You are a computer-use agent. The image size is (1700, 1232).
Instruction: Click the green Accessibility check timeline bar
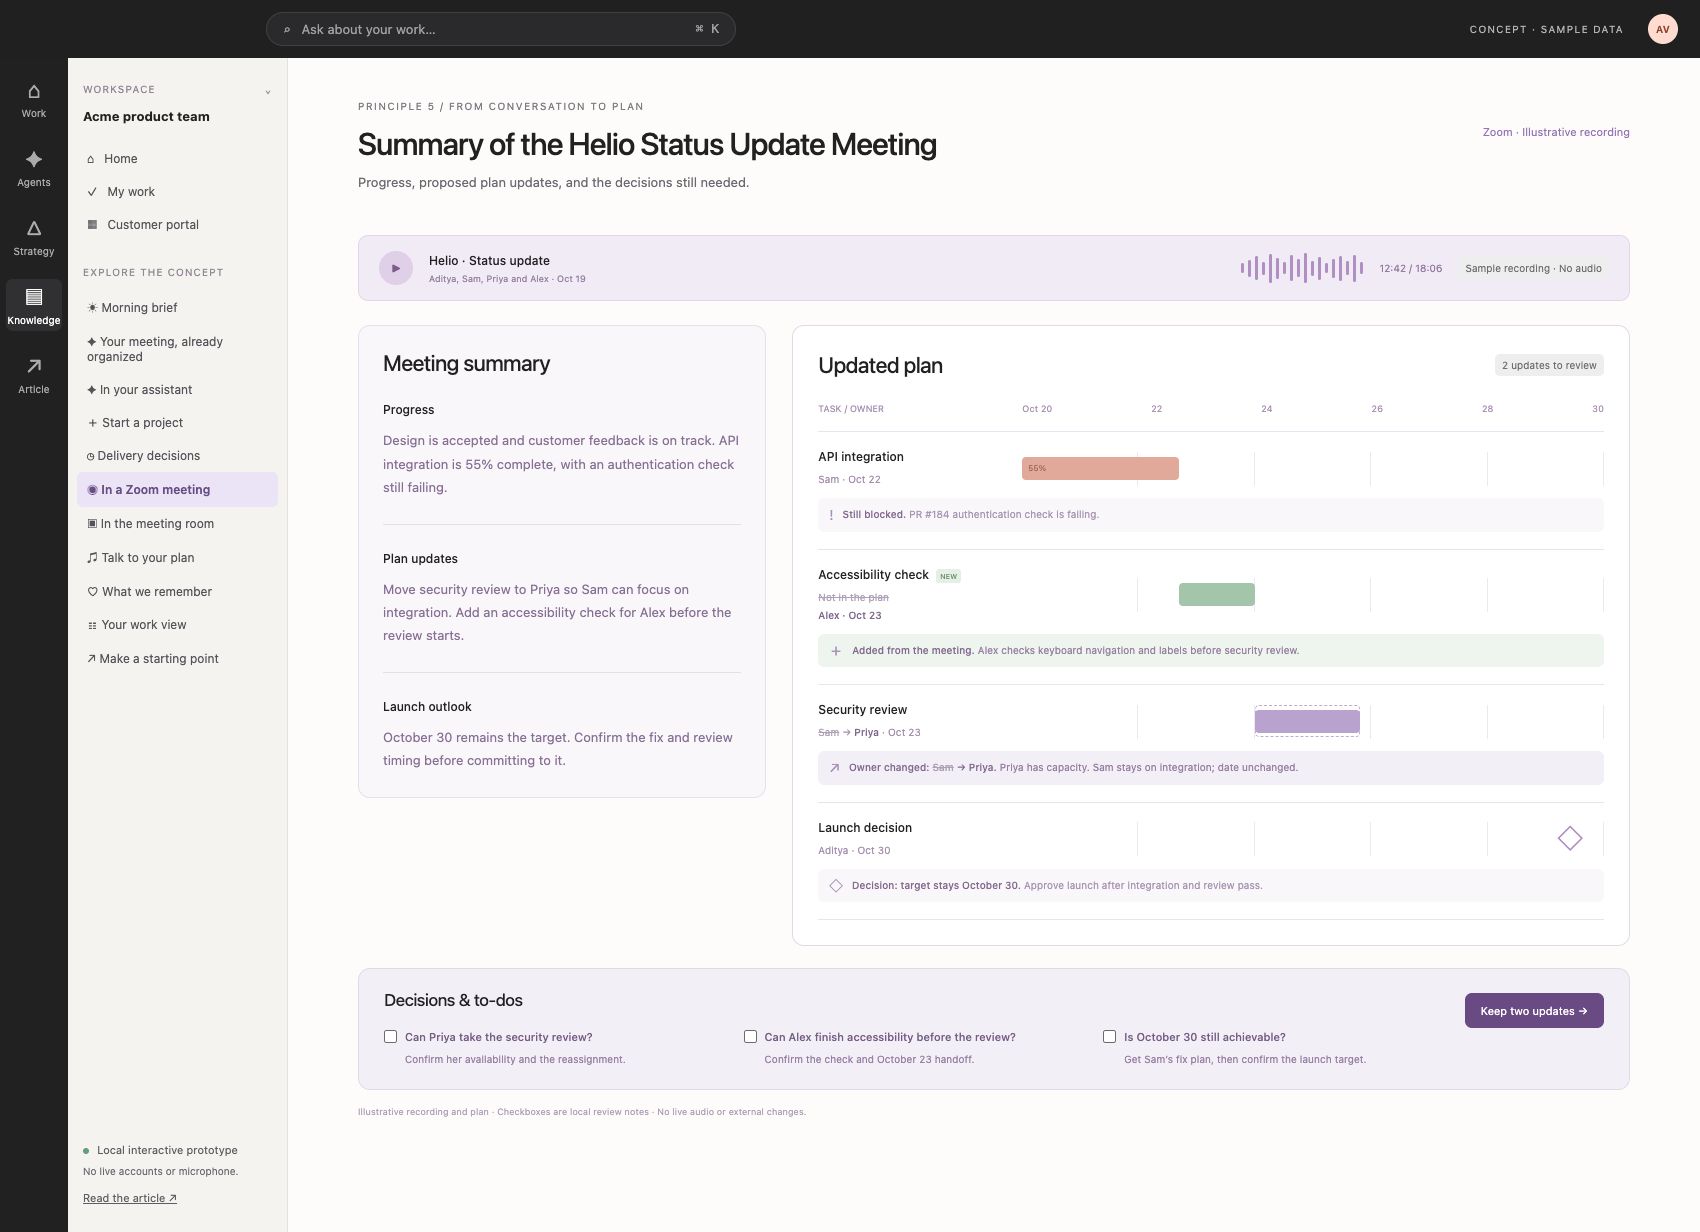click(1216, 594)
